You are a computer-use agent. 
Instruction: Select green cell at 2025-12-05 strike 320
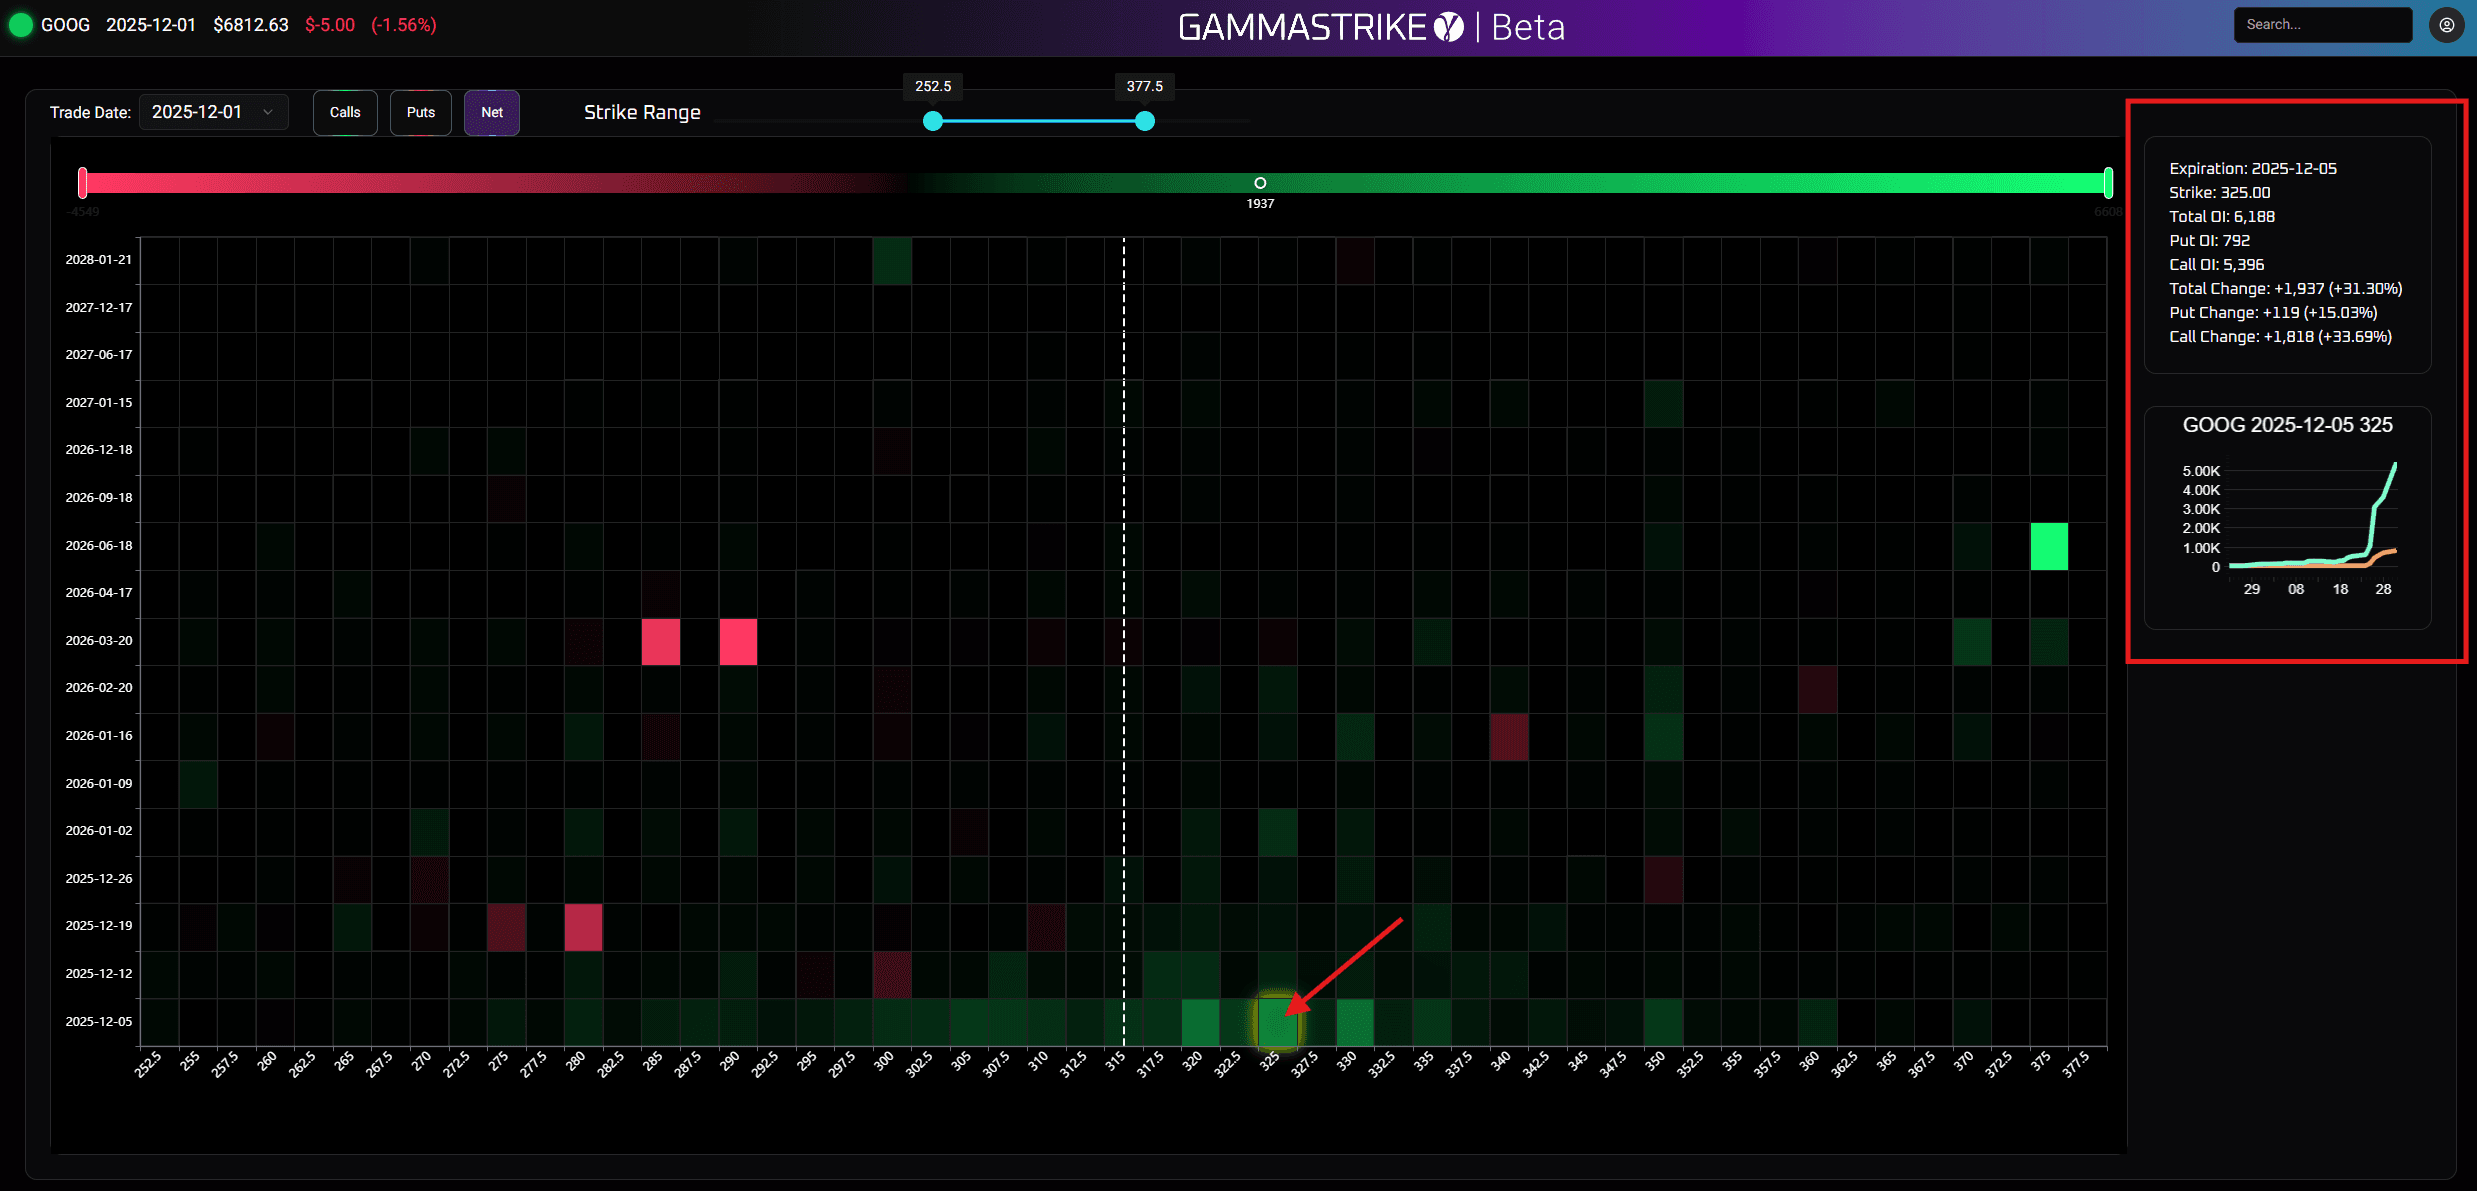[1200, 1022]
